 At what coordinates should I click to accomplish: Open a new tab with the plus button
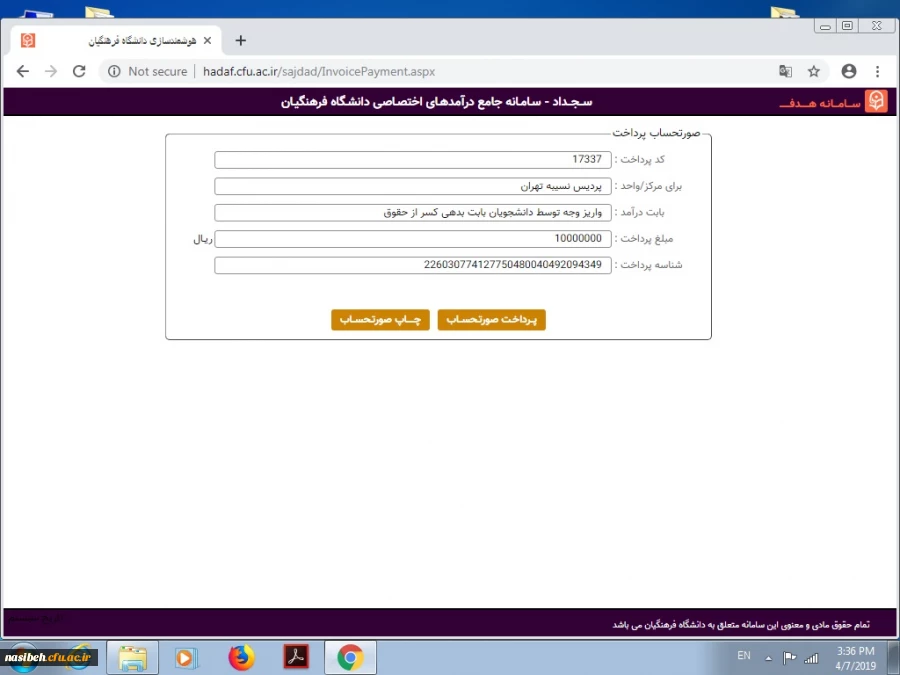[240, 41]
